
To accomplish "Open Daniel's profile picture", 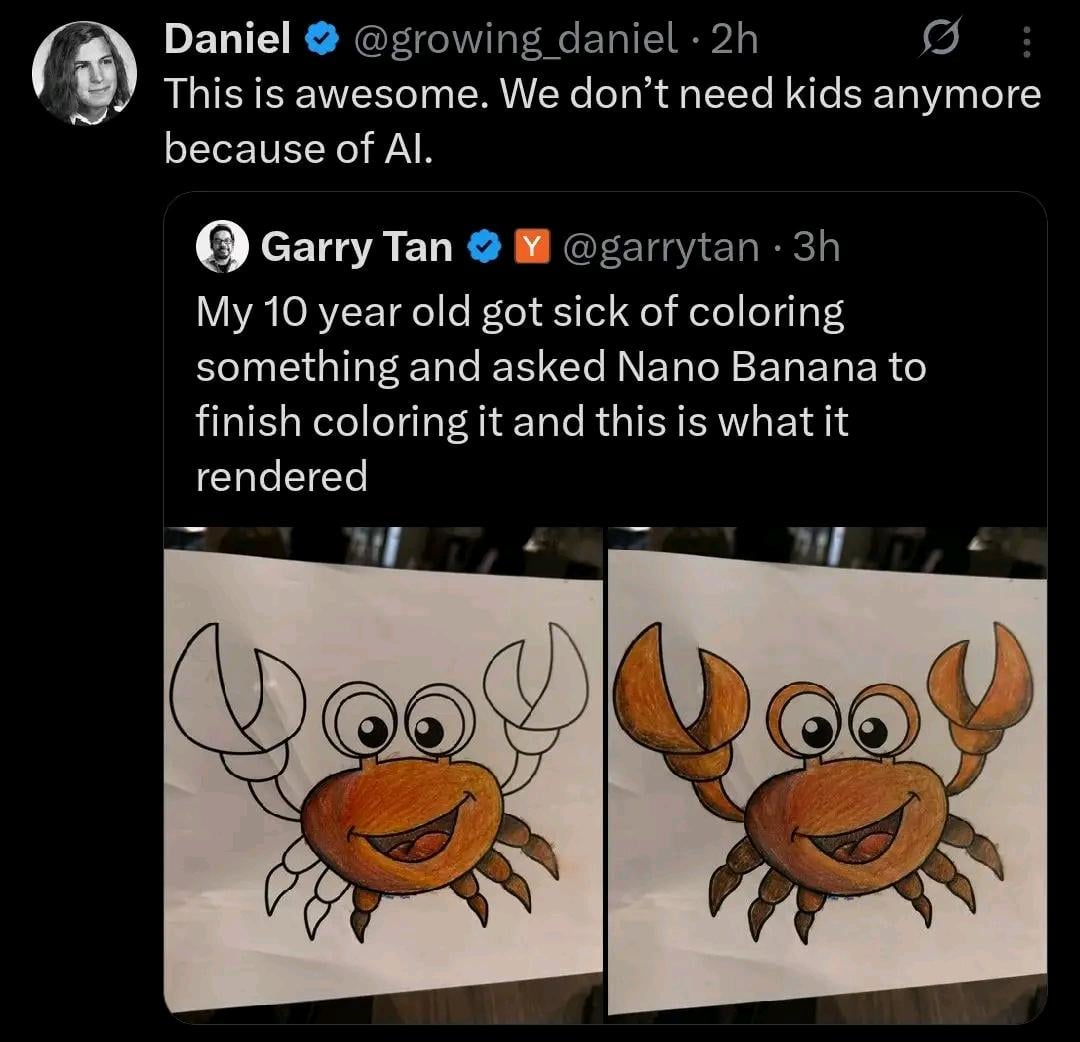I will 83,73.
